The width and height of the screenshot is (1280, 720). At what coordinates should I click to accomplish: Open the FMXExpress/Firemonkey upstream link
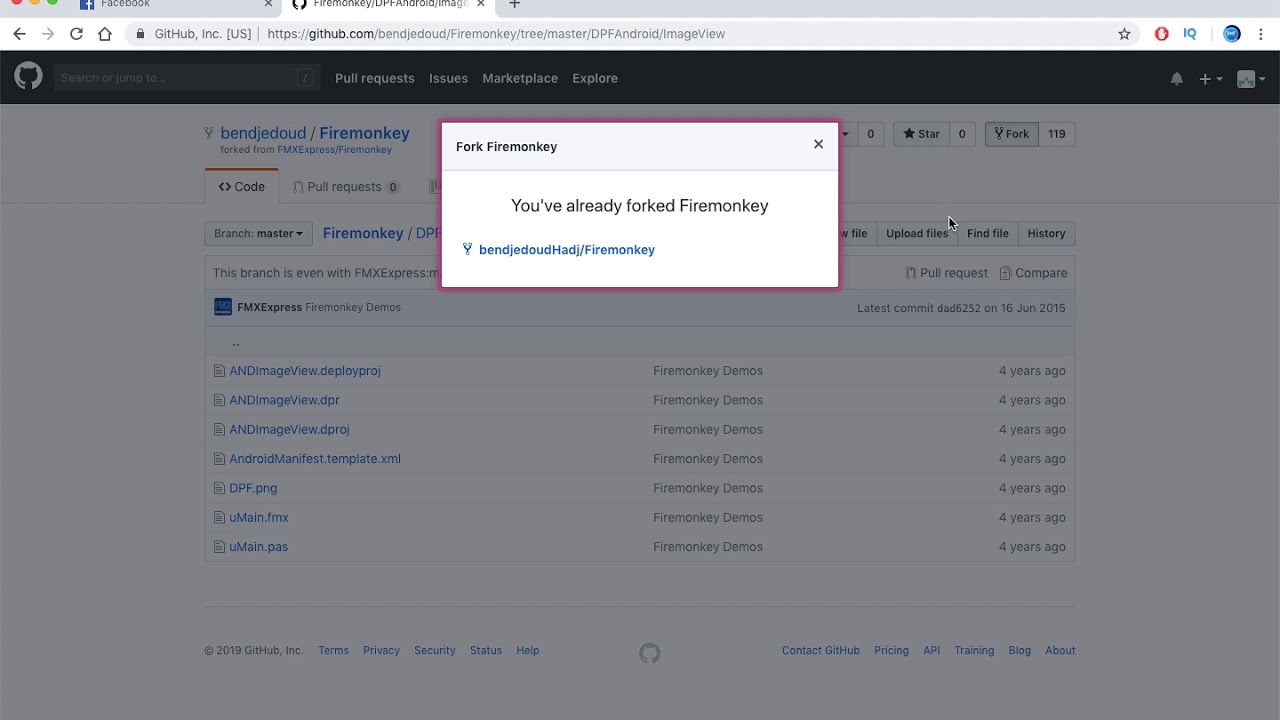click(x=334, y=150)
